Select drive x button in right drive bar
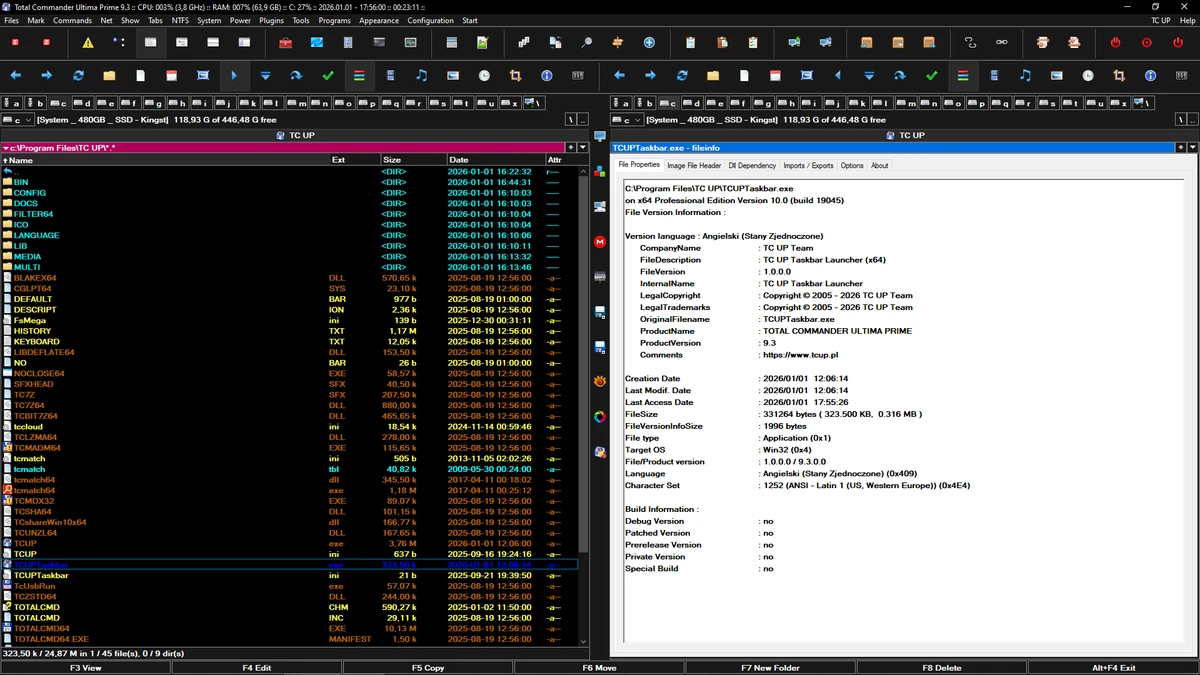The height and width of the screenshot is (675, 1200). pos(1121,103)
